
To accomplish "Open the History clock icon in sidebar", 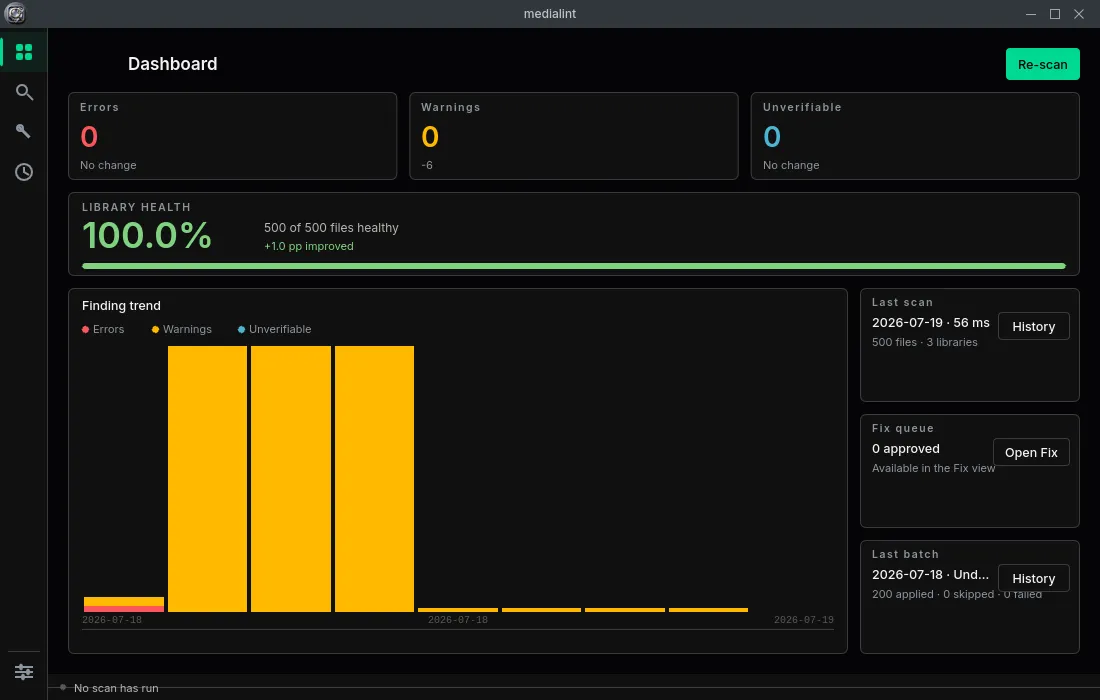I will 24,172.
